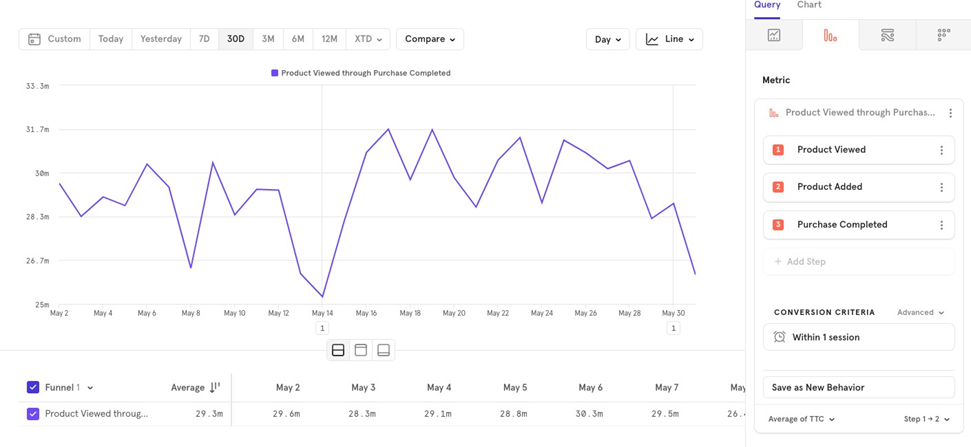
Task: Open the Compare dropdown
Action: click(430, 39)
